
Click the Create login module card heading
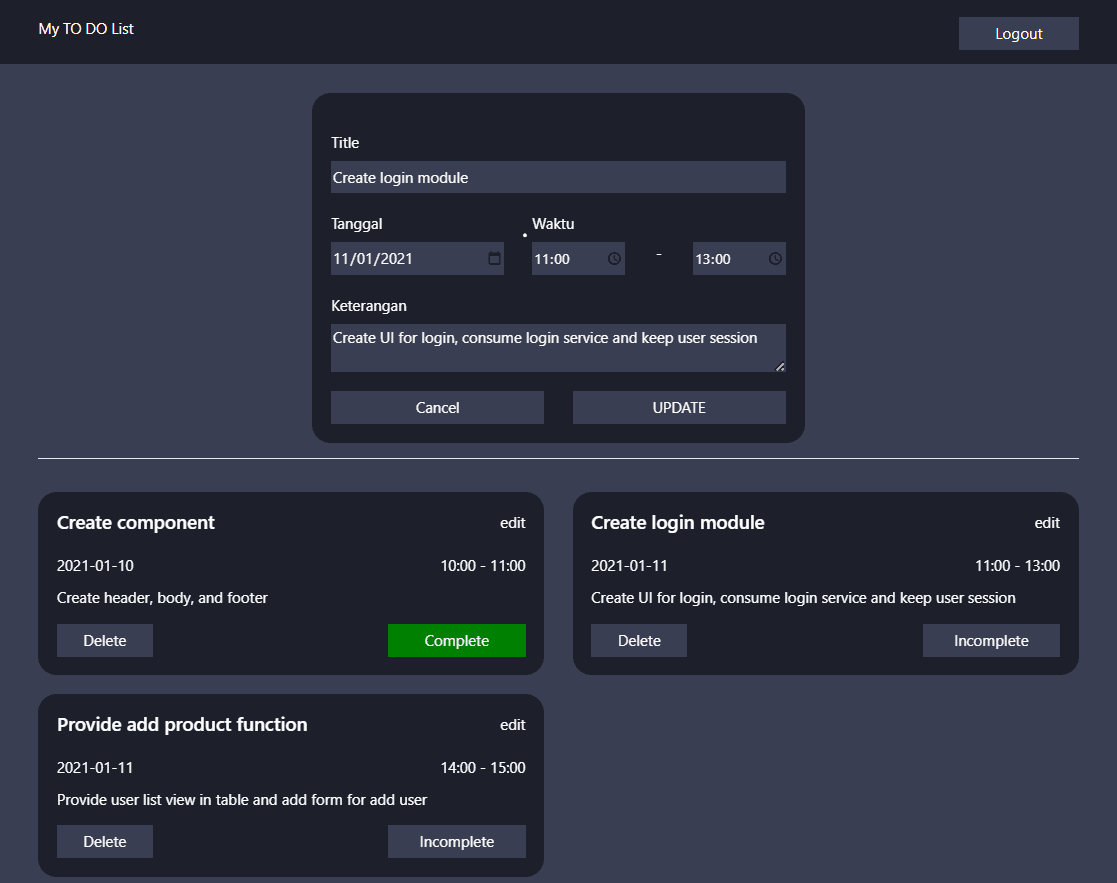tap(677, 523)
